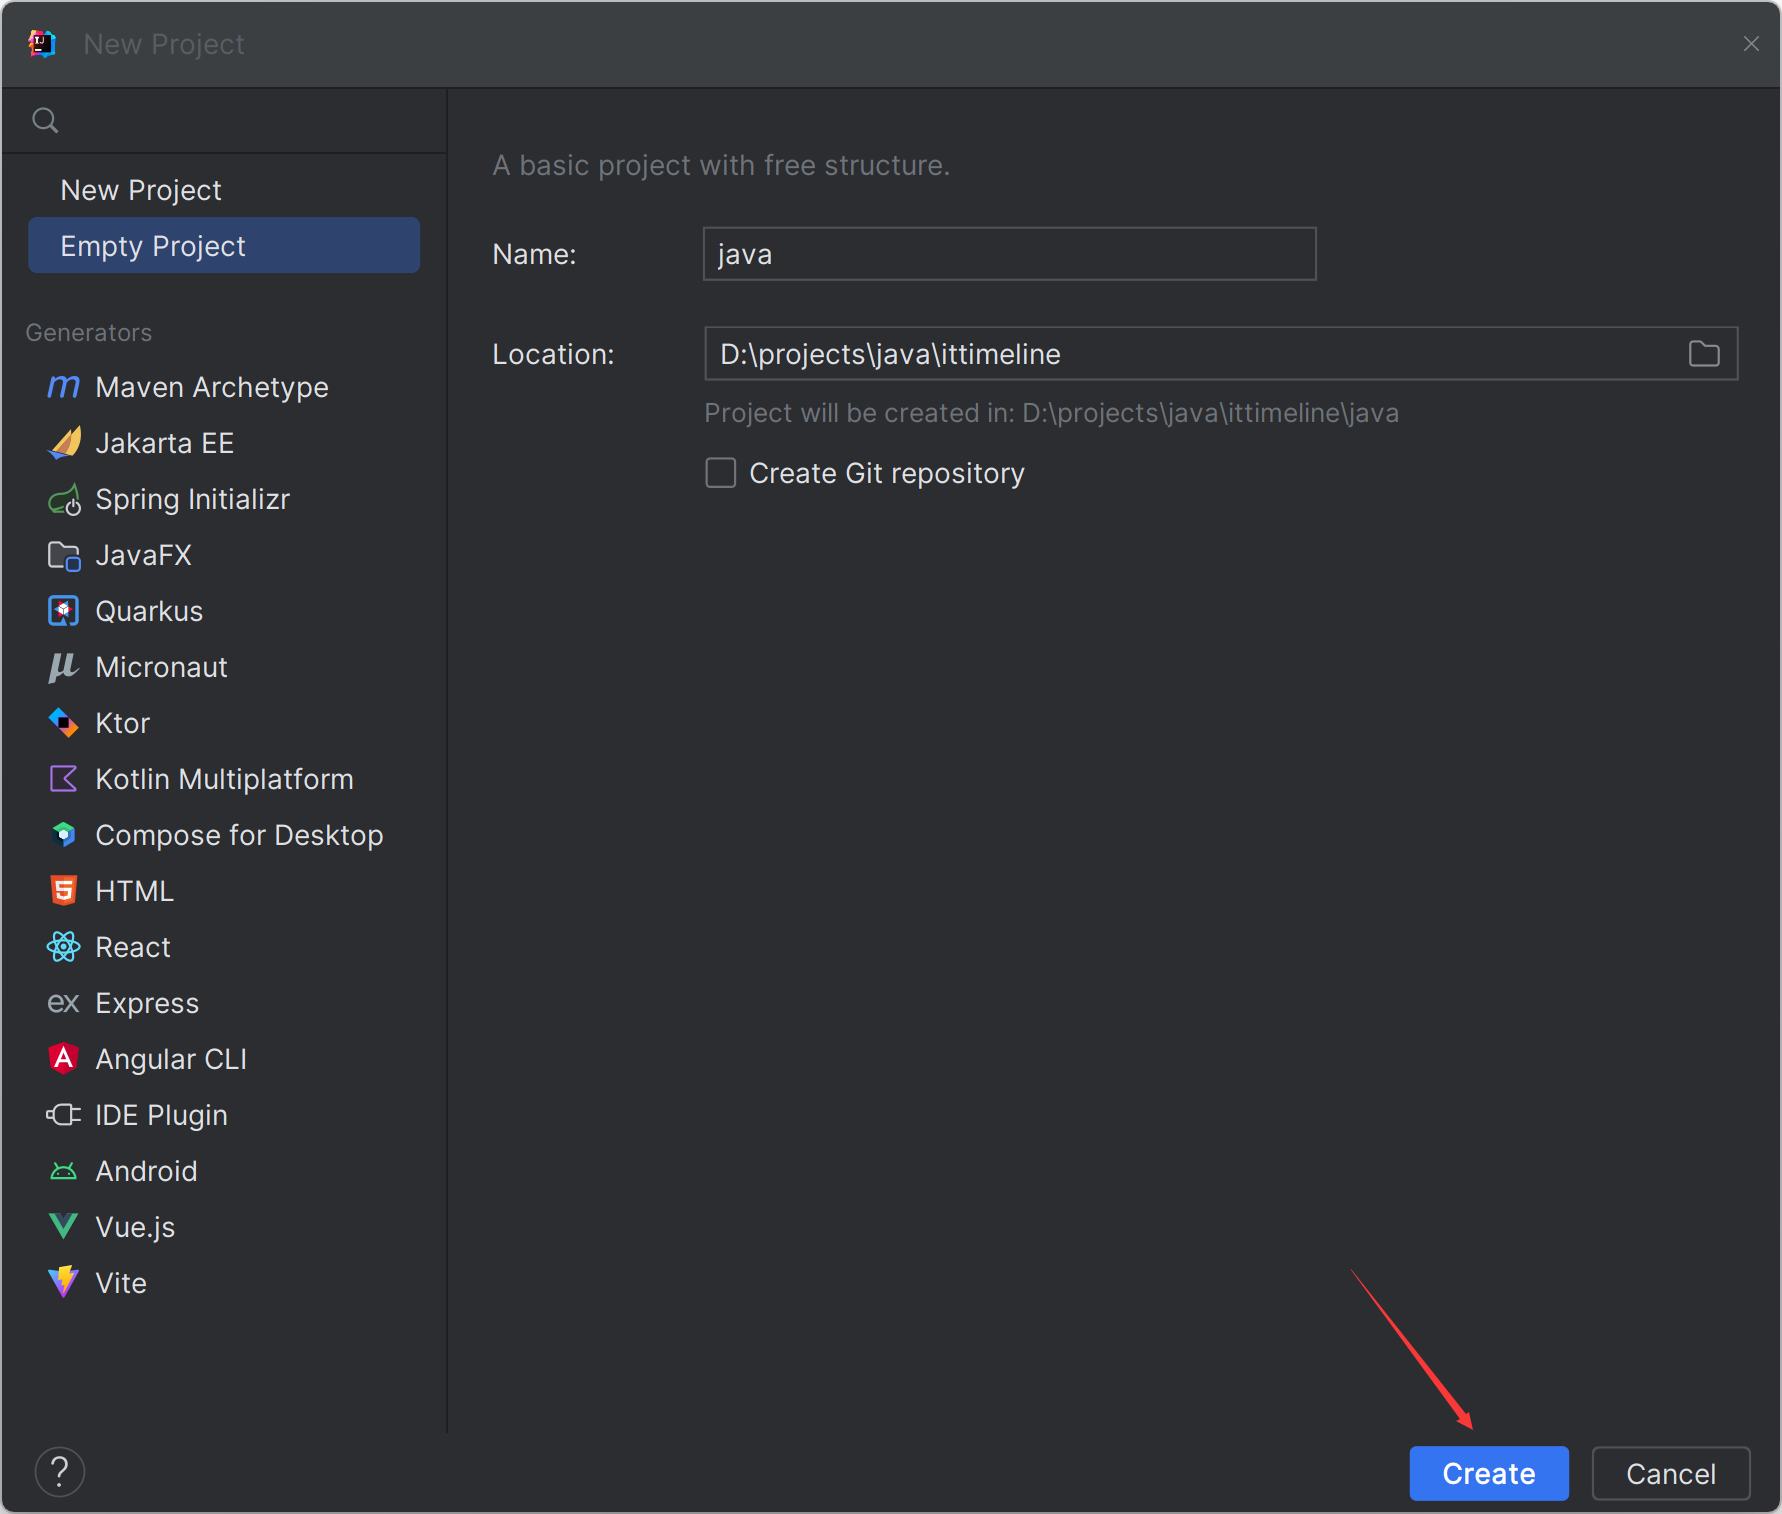Click the Generators section heading
This screenshot has width=1782, height=1514.
[89, 333]
